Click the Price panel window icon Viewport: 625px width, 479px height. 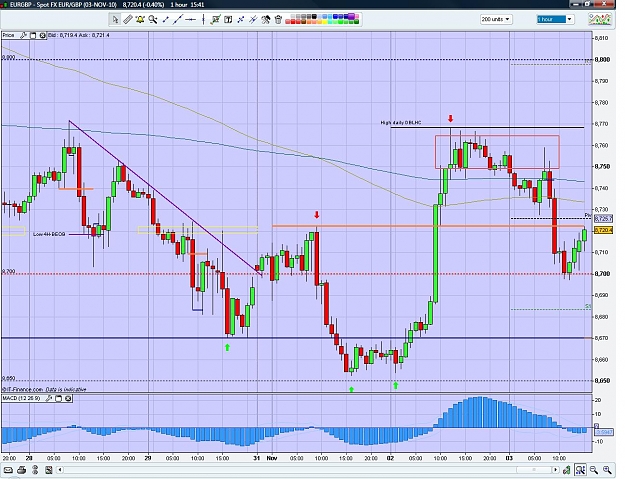(33, 35)
